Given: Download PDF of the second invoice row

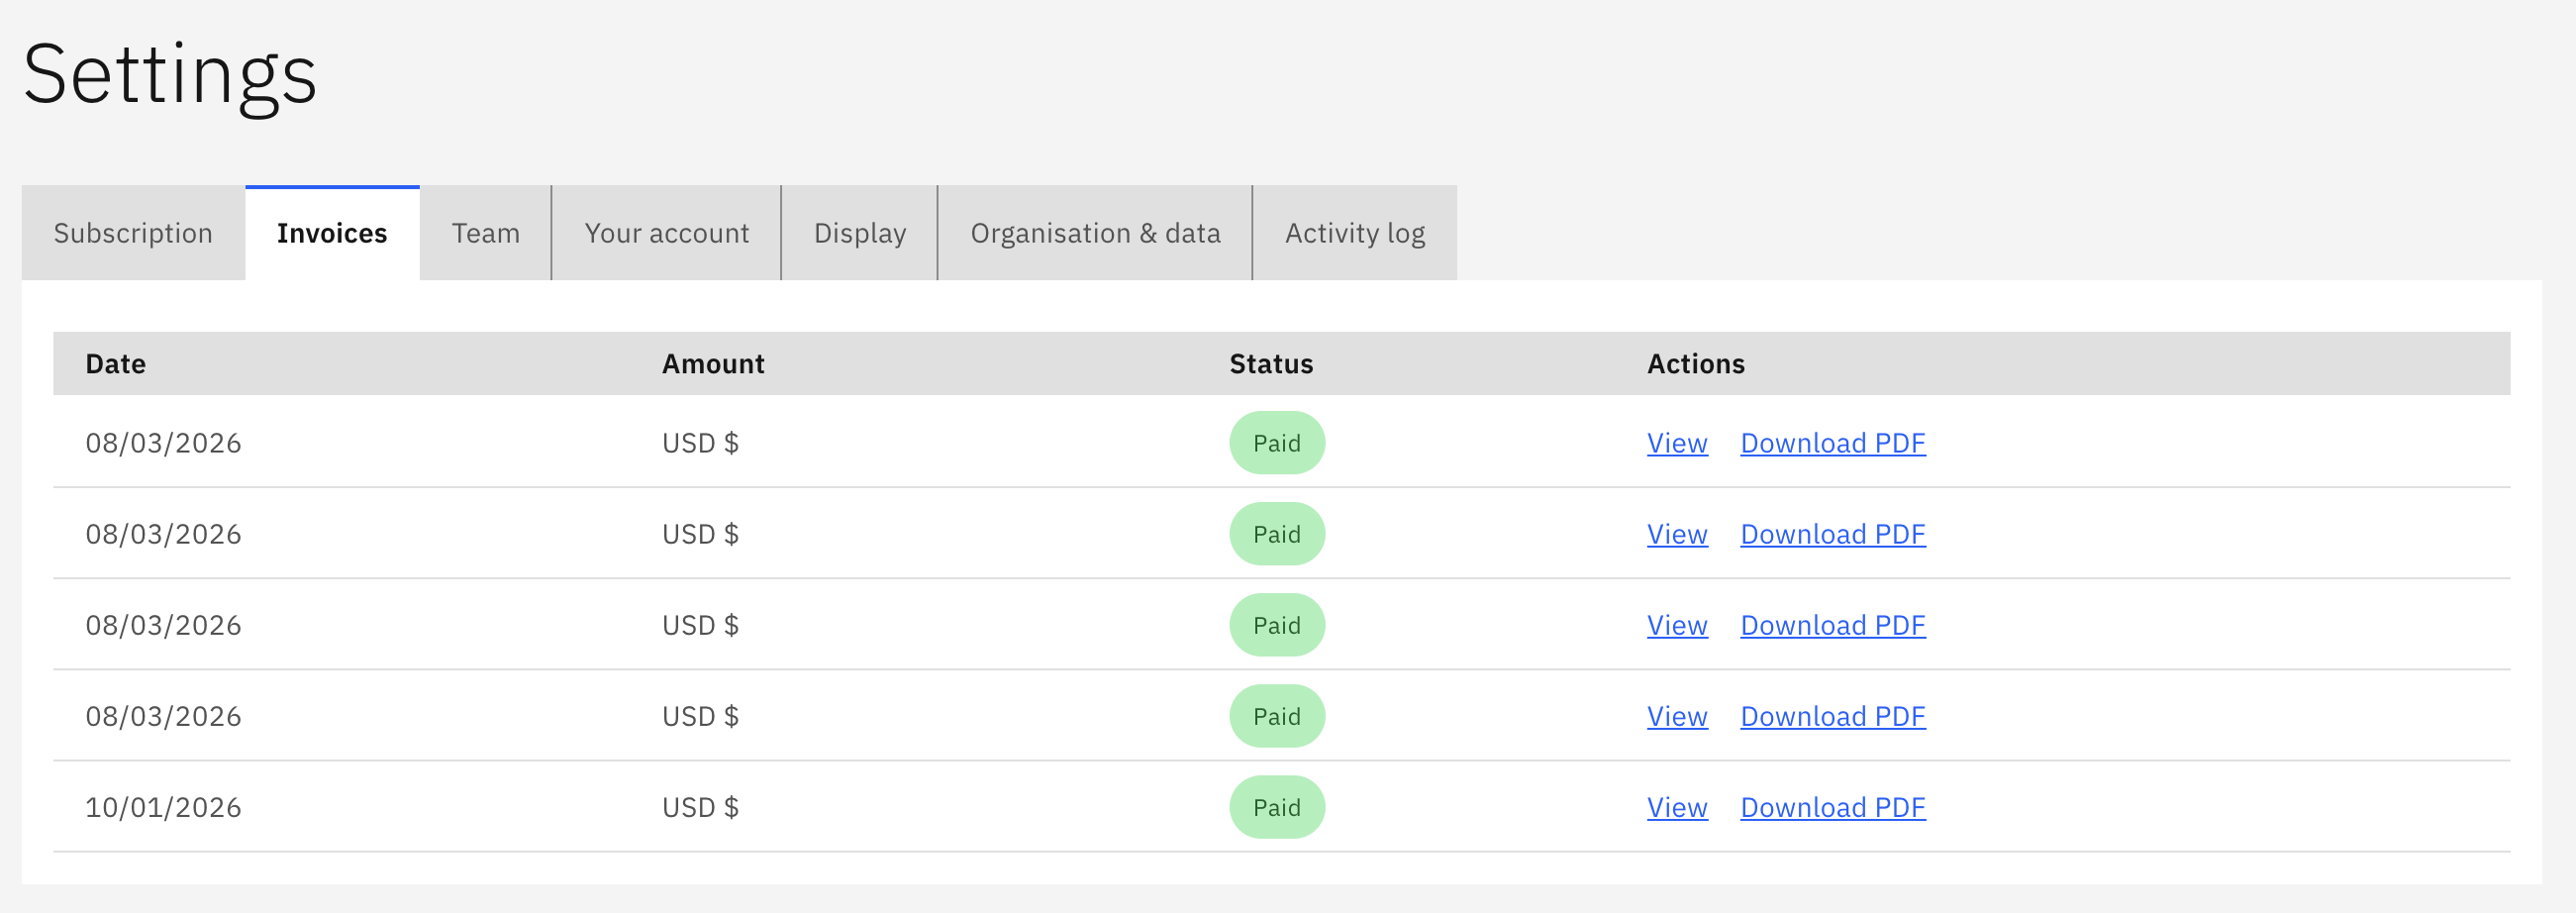Looking at the screenshot, I should tap(1833, 534).
